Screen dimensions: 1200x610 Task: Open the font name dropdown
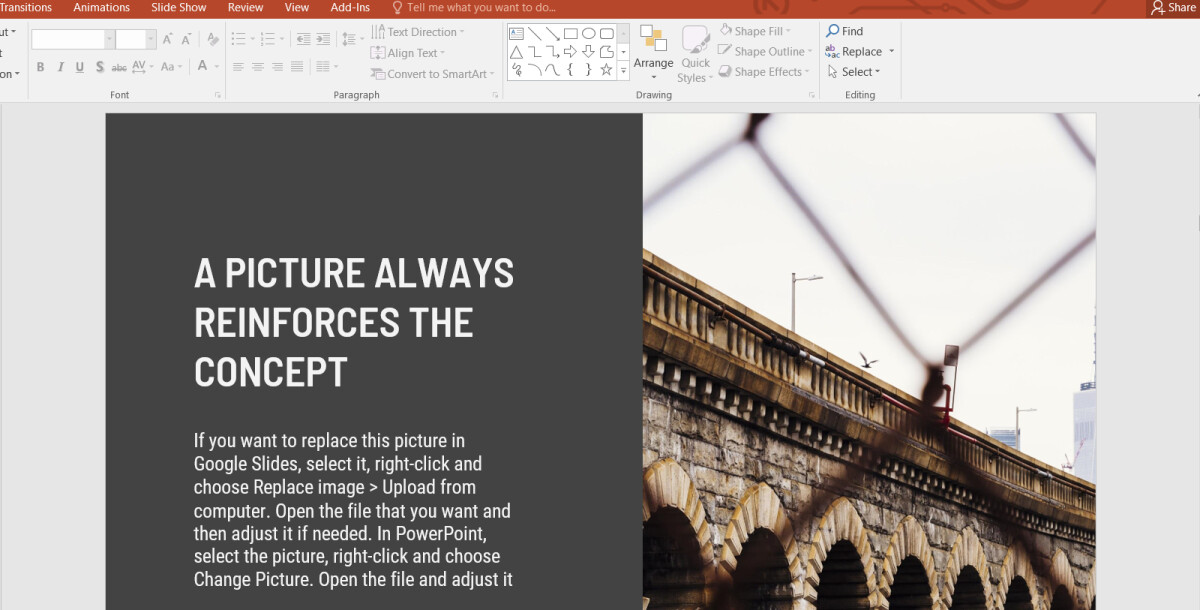pyautogui.click(x=110, y=39)
